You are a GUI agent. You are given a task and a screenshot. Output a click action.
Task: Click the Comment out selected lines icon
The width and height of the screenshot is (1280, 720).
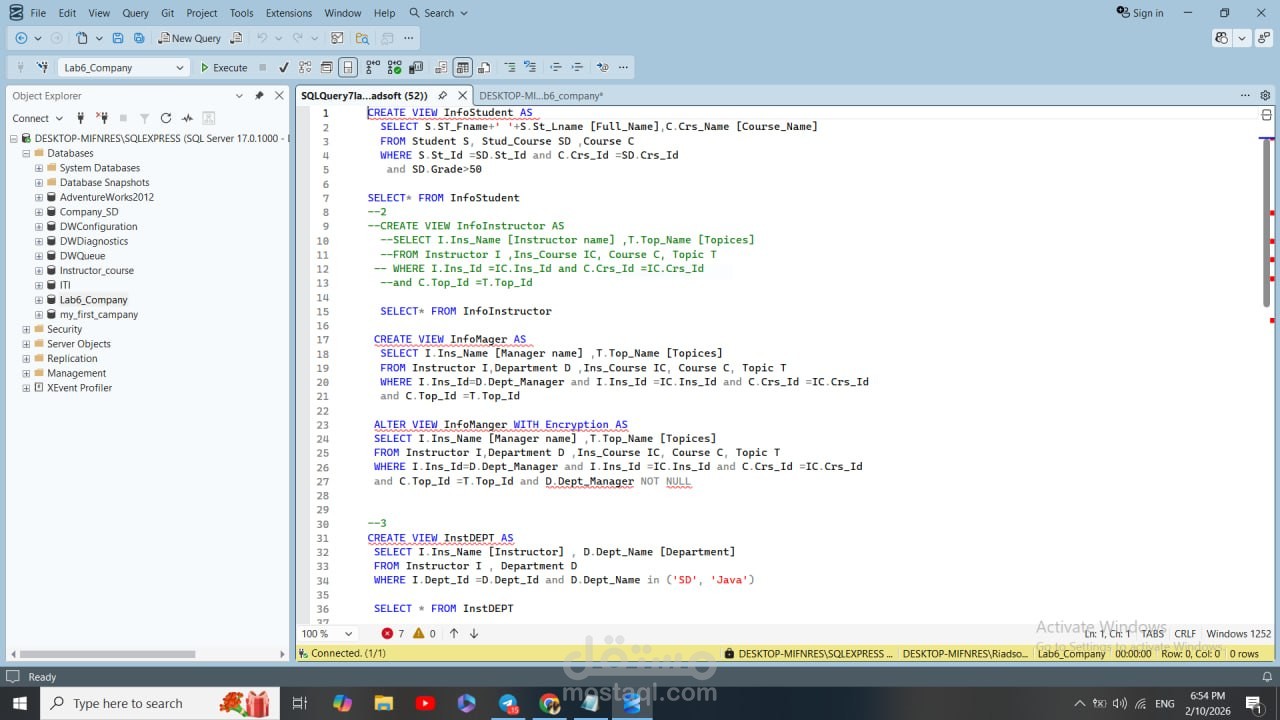tap(510, 68)
